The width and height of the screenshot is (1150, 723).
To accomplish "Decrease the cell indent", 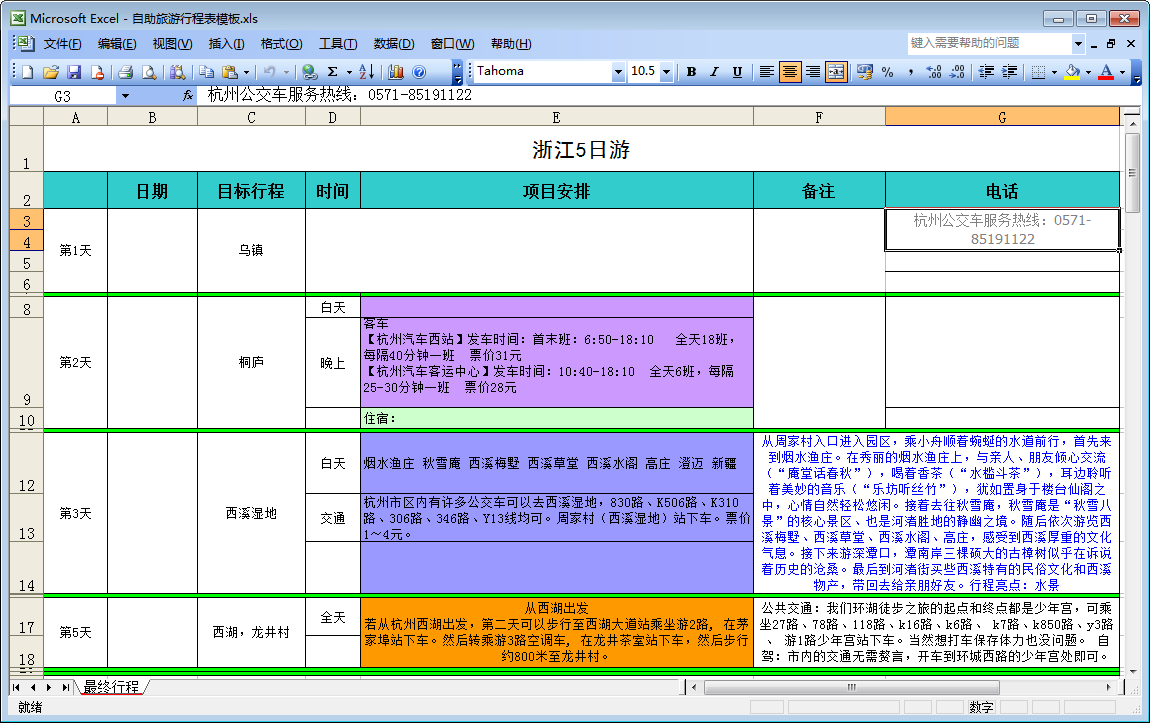I will (x=986, y=71).
